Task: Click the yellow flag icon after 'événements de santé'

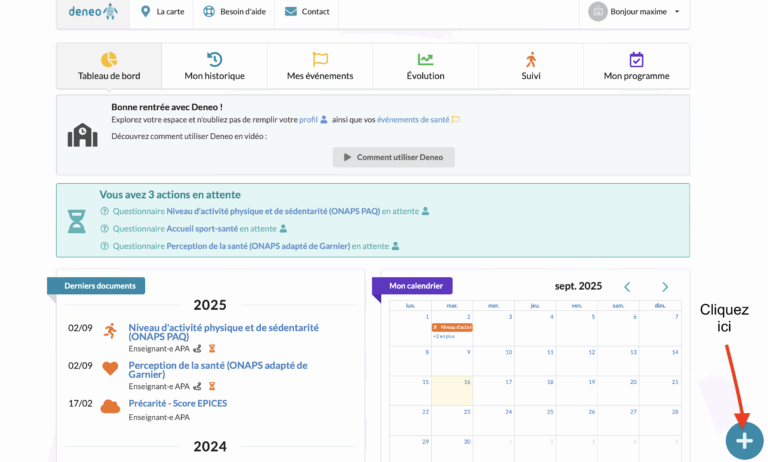Action: [455, 120]
